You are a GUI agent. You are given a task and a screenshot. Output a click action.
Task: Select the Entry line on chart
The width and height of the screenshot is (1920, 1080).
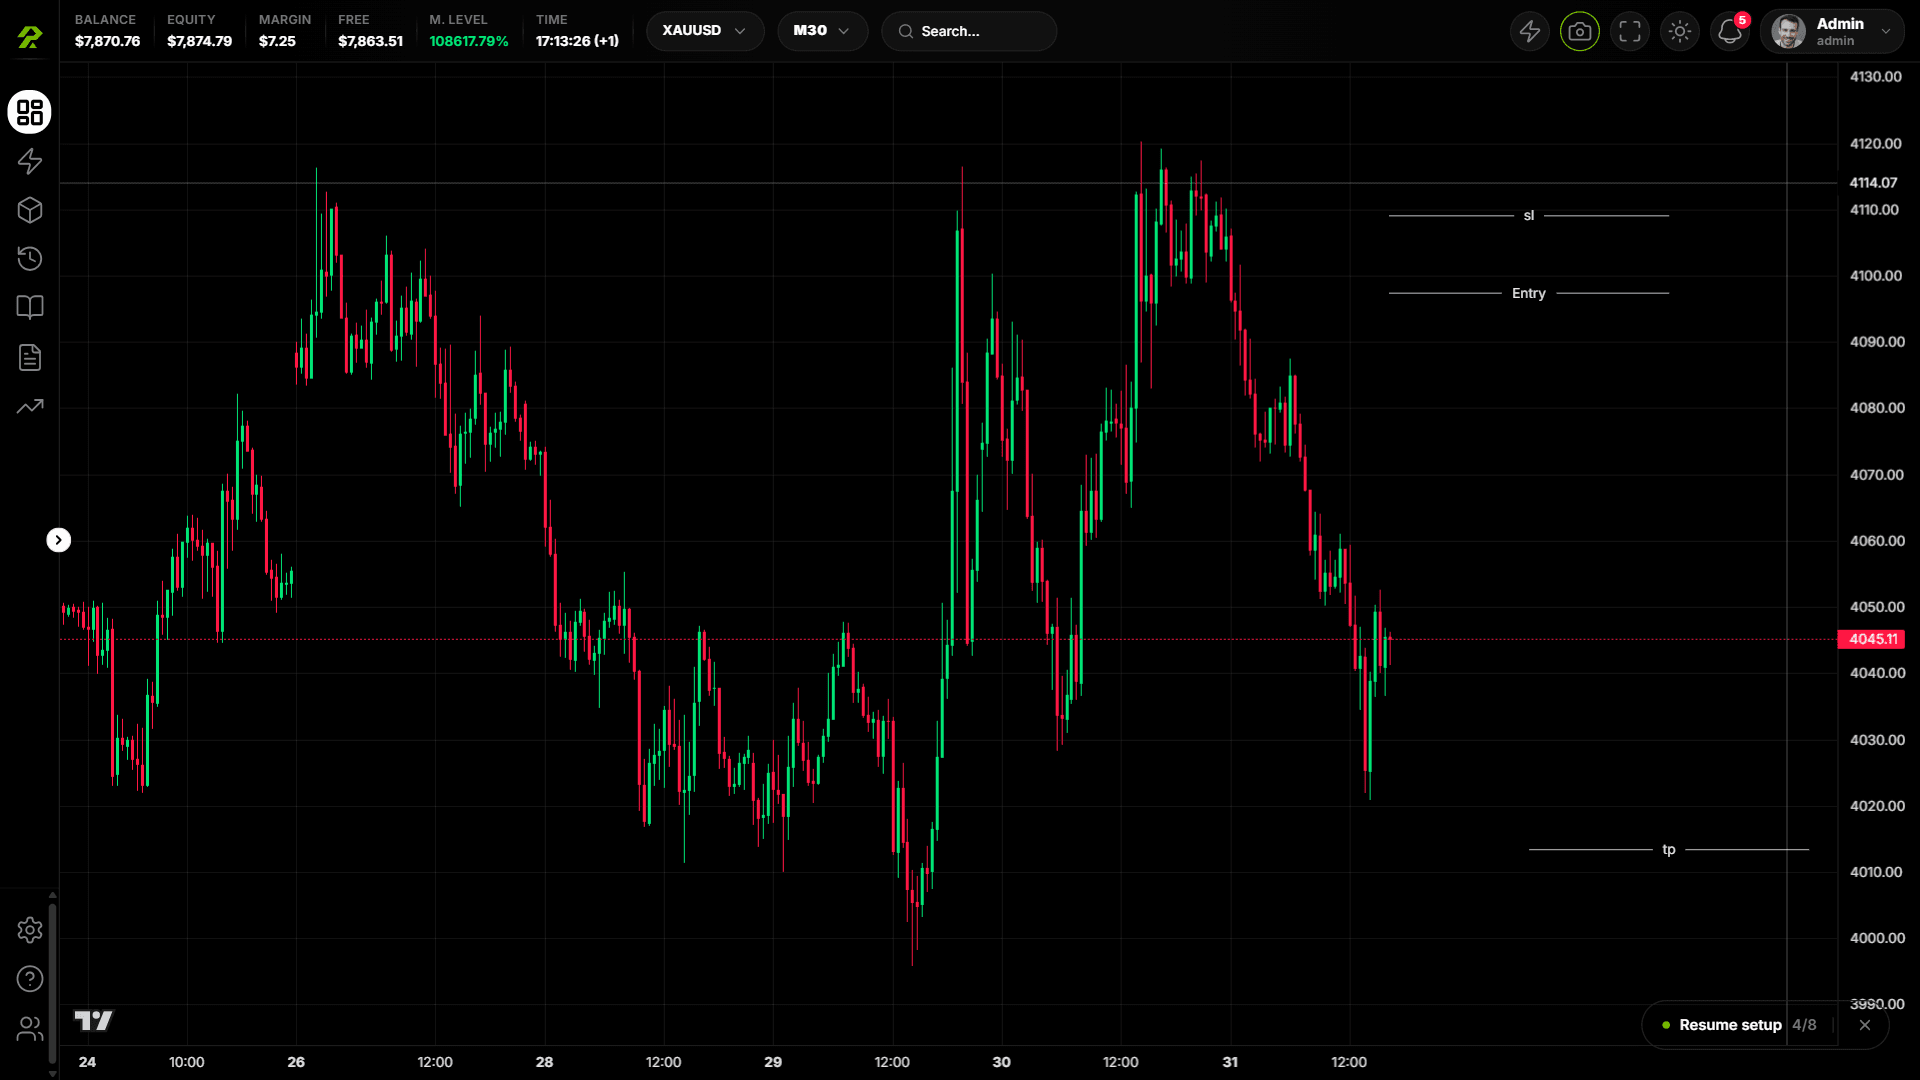click(1529, 293)
